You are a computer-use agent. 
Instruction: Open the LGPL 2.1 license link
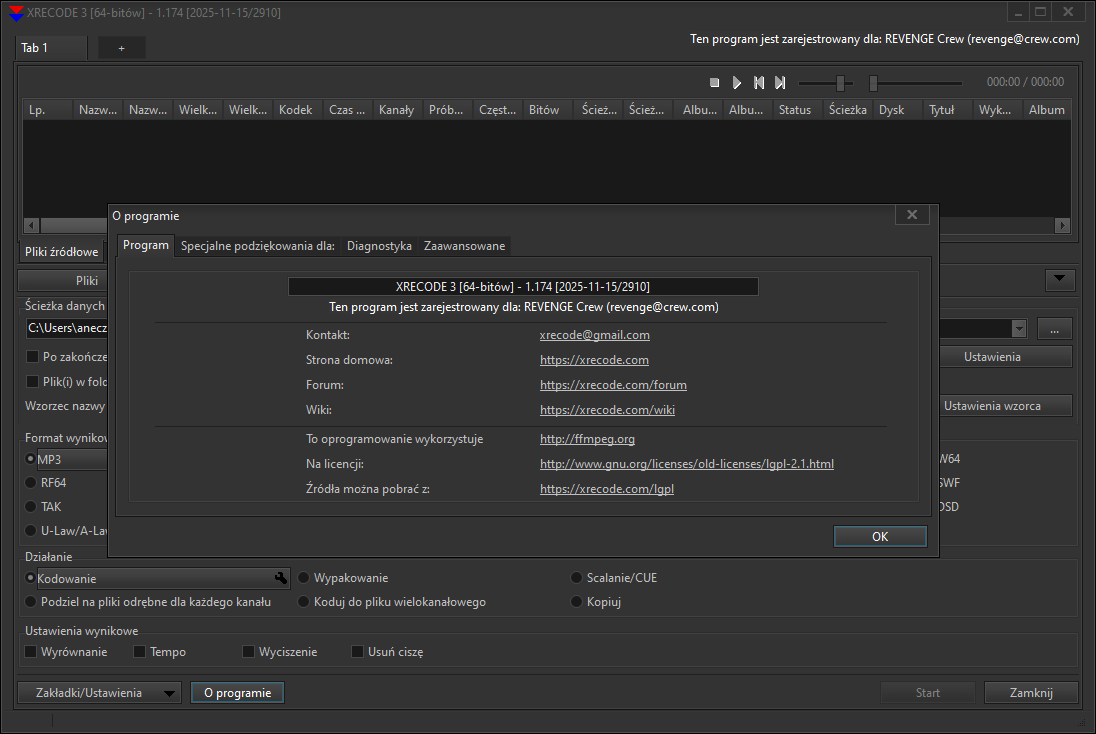[686, 463]
